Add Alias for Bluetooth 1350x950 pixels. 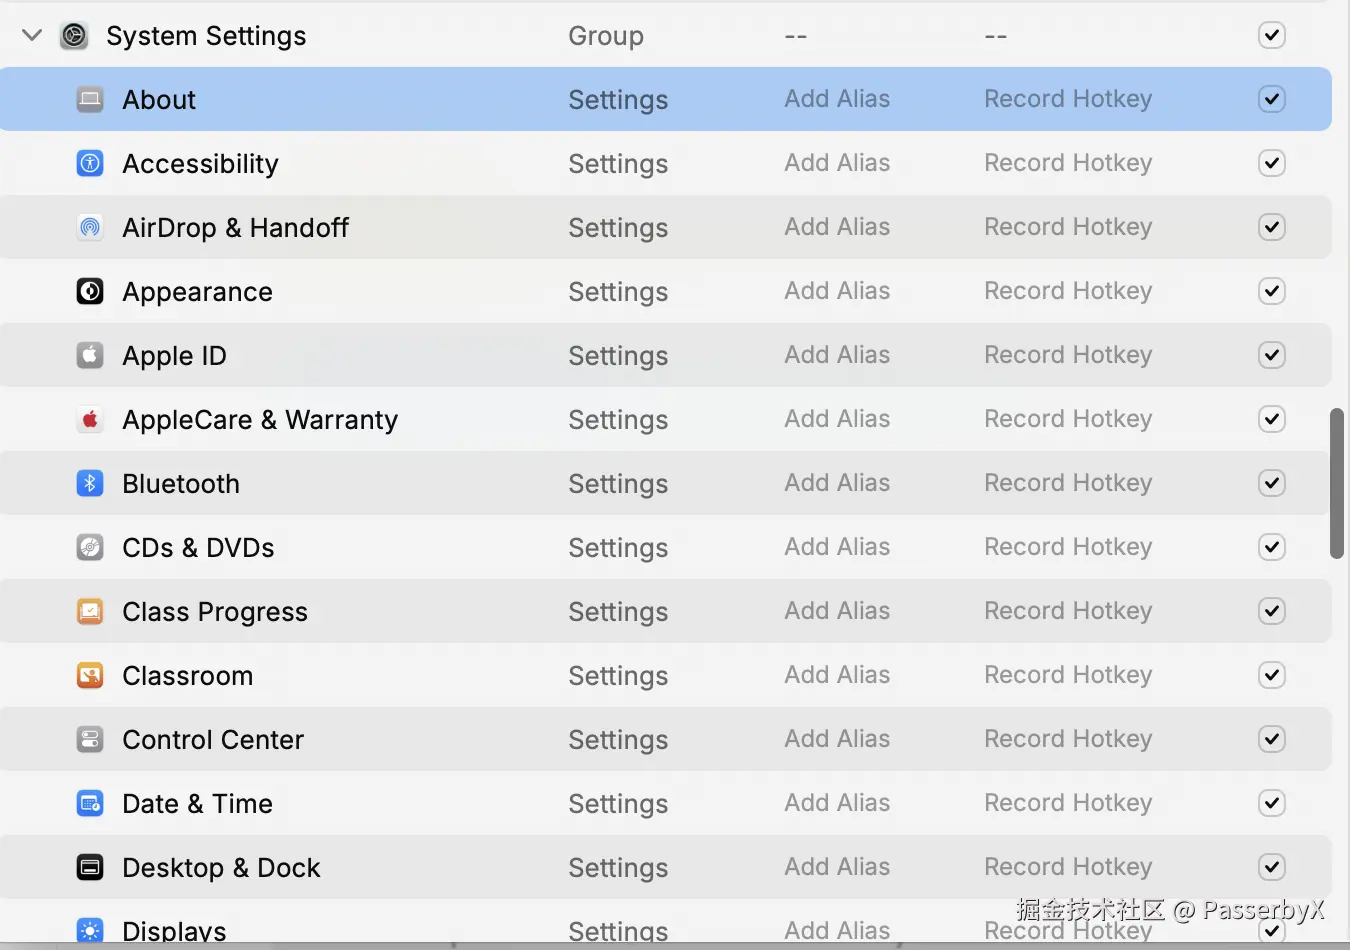[837, 483]
